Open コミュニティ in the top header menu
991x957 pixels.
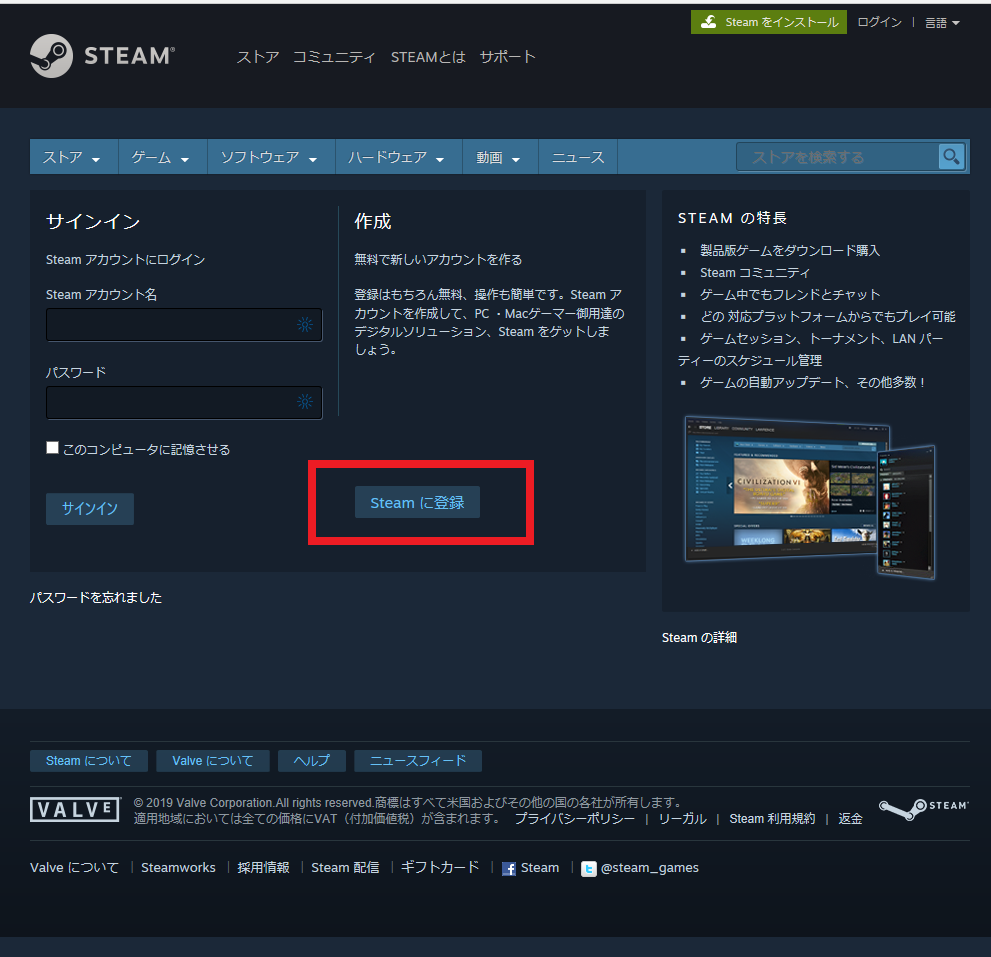coord(334,57)
